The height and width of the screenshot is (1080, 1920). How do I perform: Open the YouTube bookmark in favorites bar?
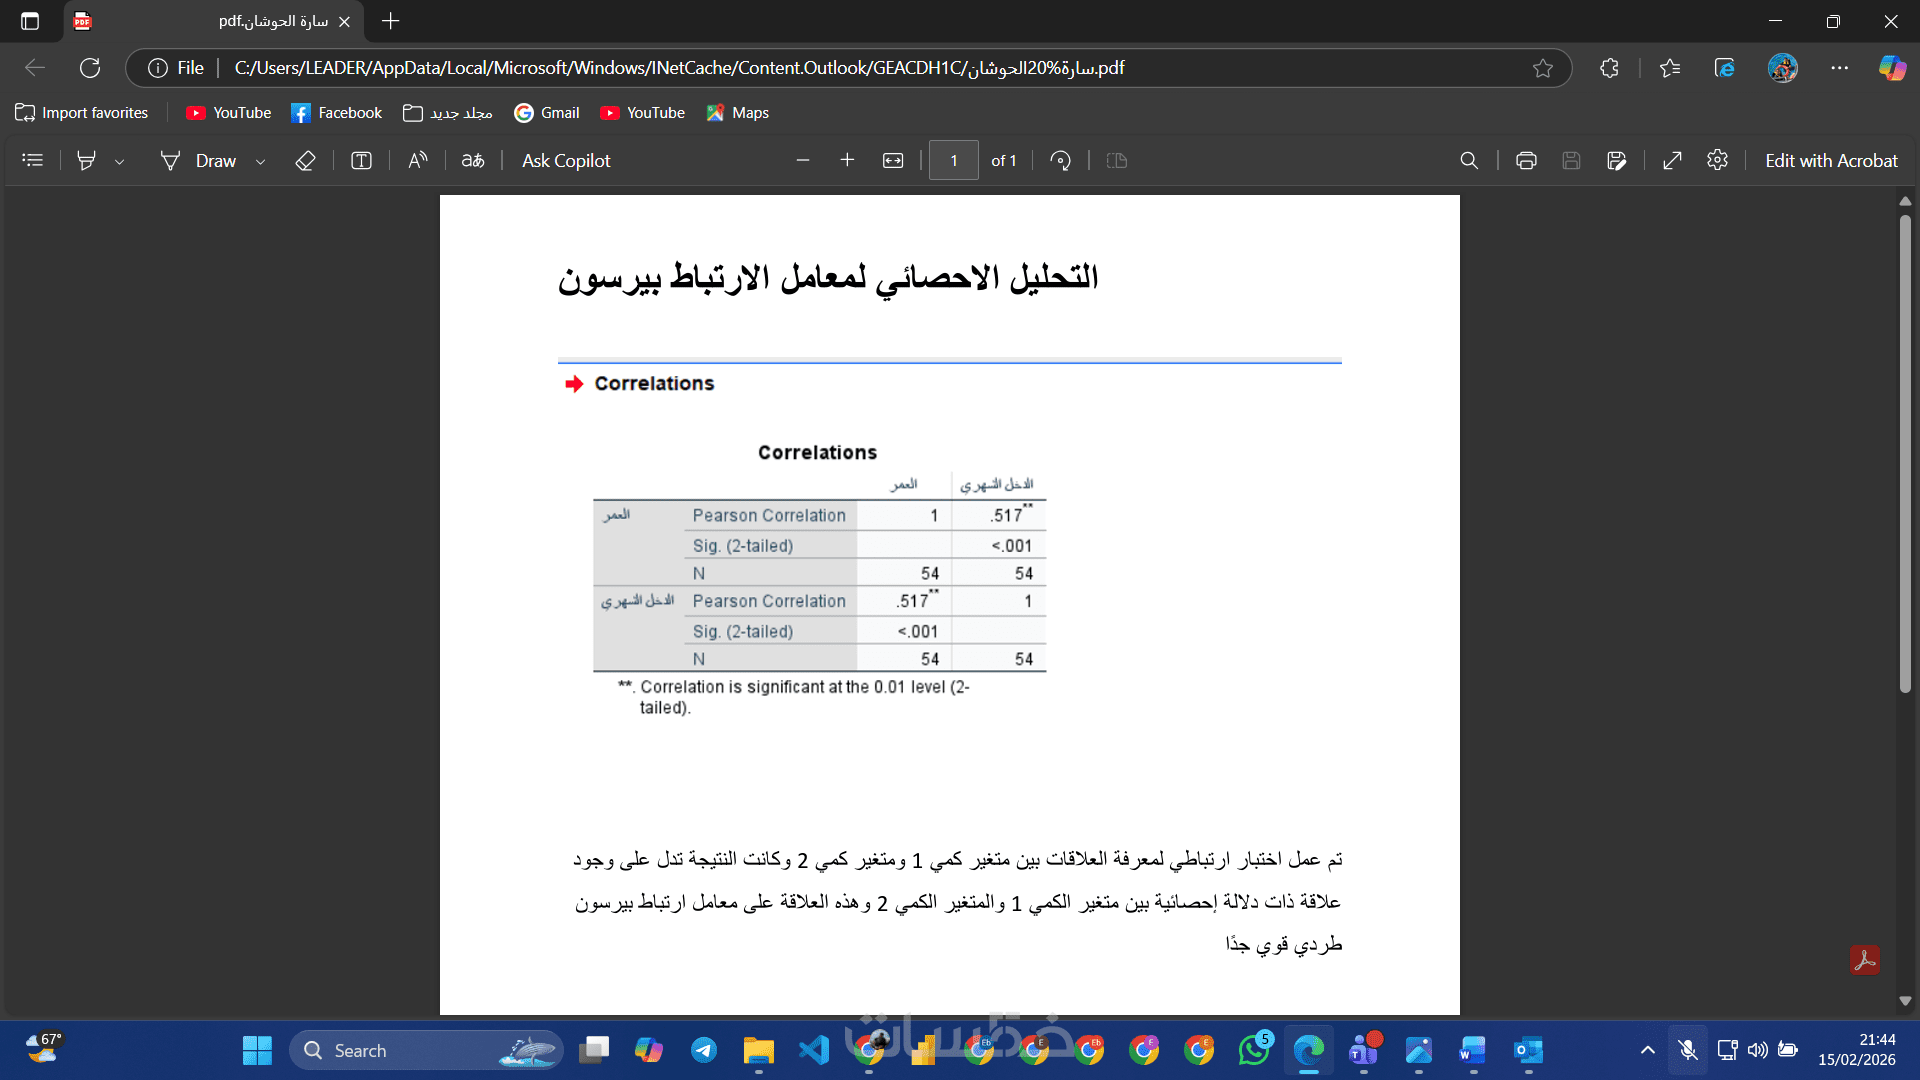coord(229,113)
